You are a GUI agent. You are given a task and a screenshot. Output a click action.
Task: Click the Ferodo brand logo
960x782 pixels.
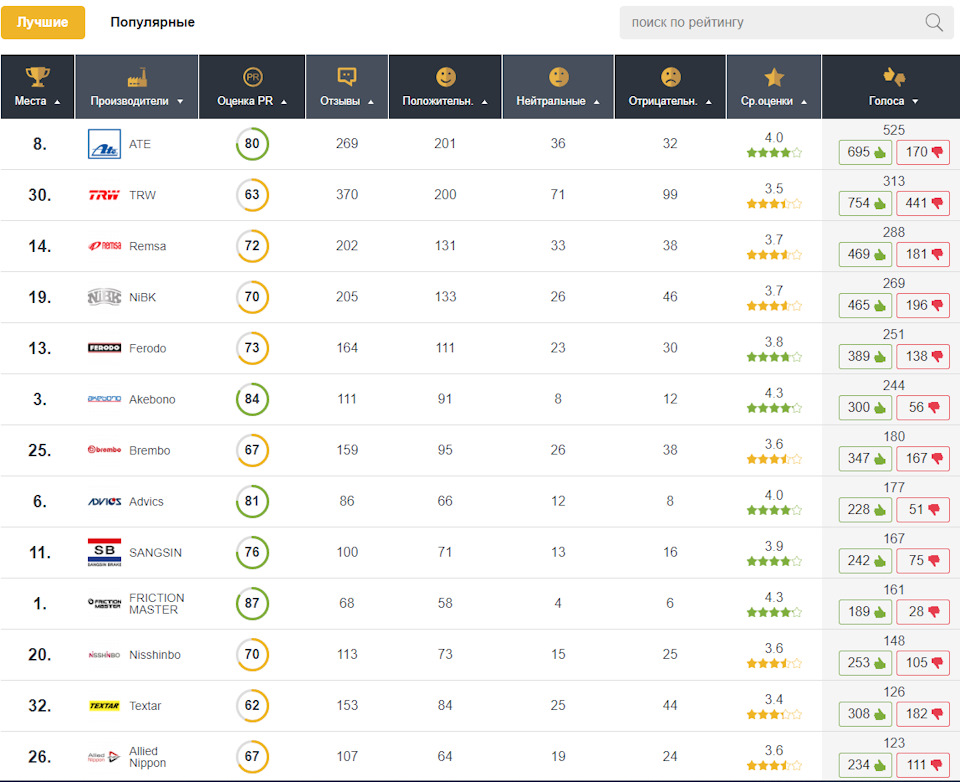tap(104, 348)
